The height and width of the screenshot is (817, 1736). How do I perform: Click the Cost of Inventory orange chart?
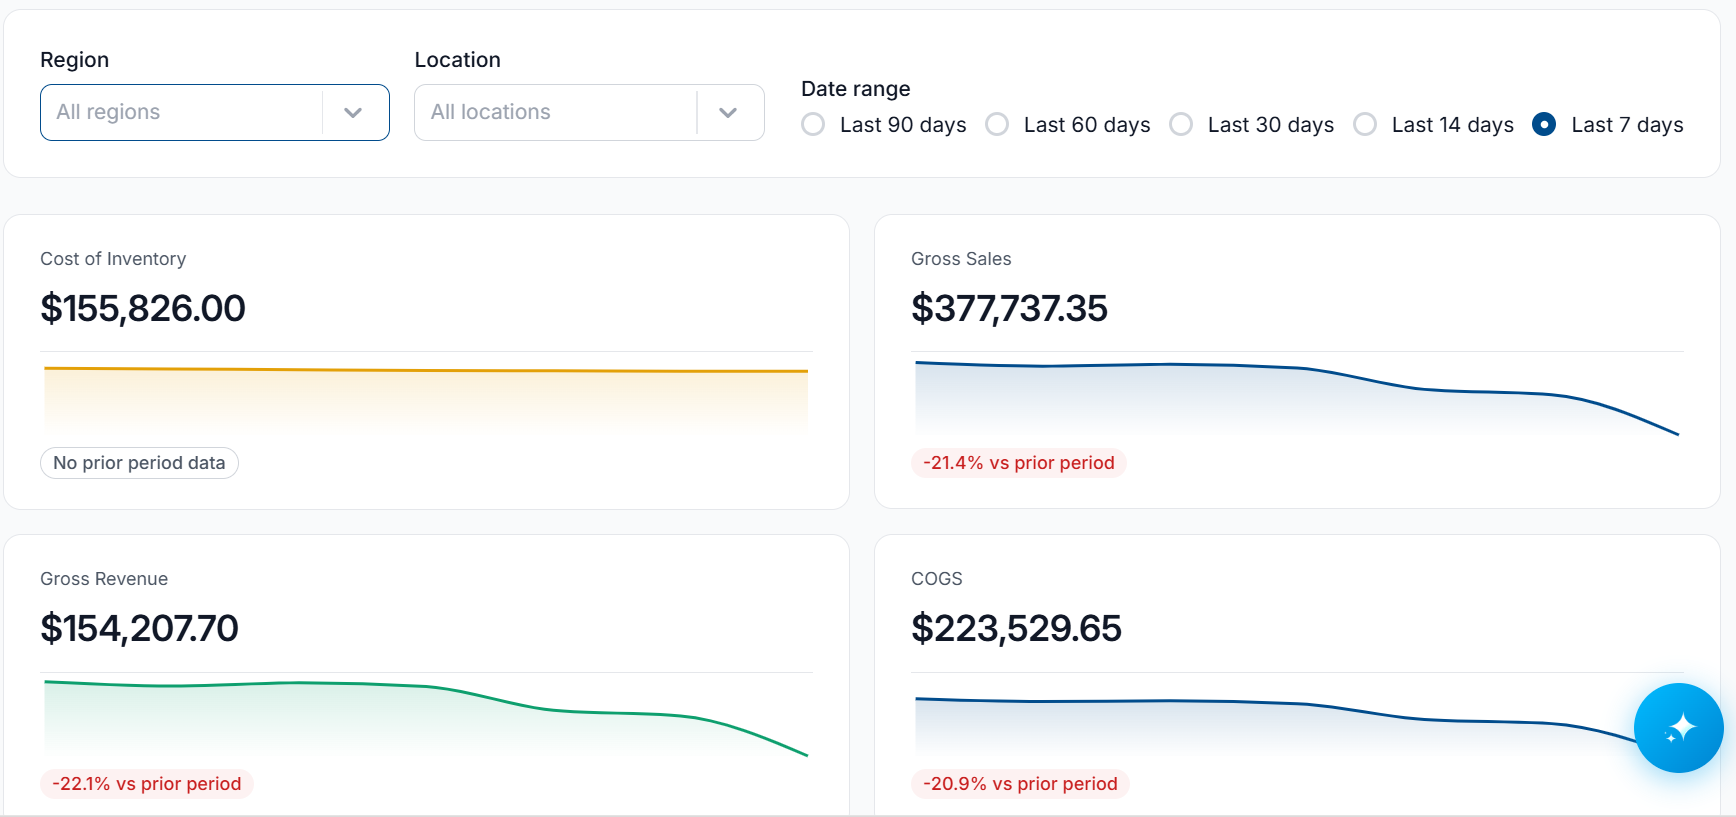tap(426, 398)
